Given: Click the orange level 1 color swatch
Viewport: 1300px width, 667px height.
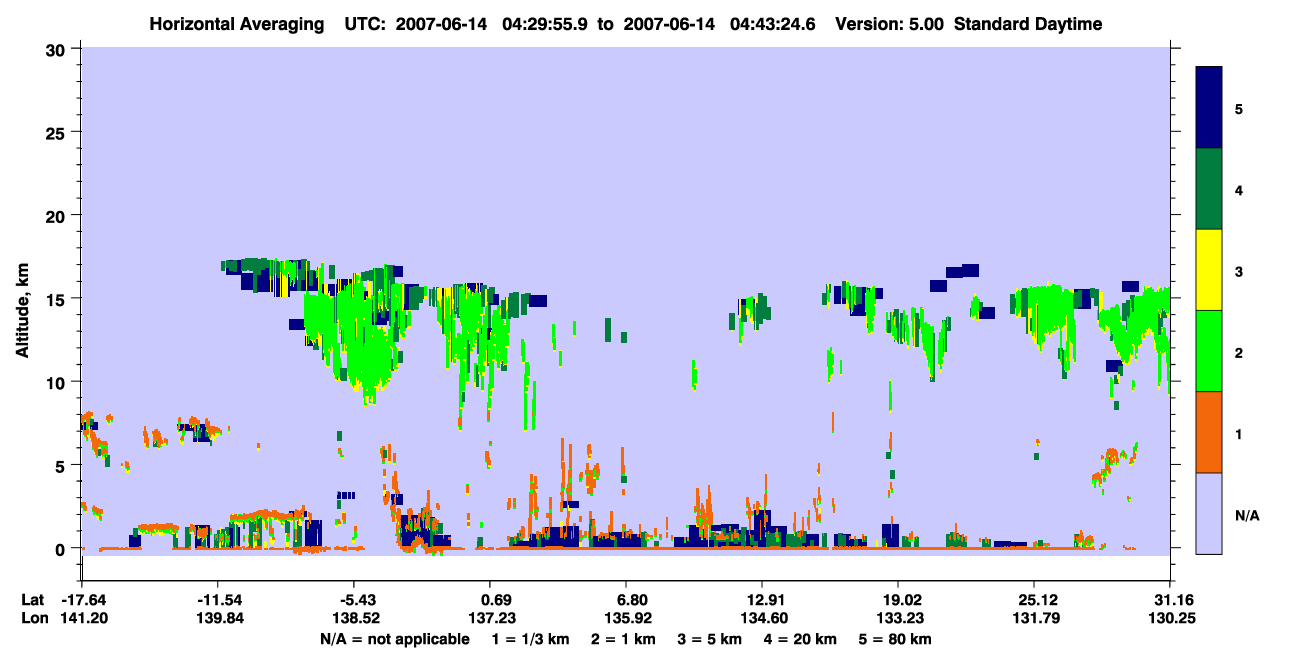Looking at the screenshot, I should (1209, 432).
